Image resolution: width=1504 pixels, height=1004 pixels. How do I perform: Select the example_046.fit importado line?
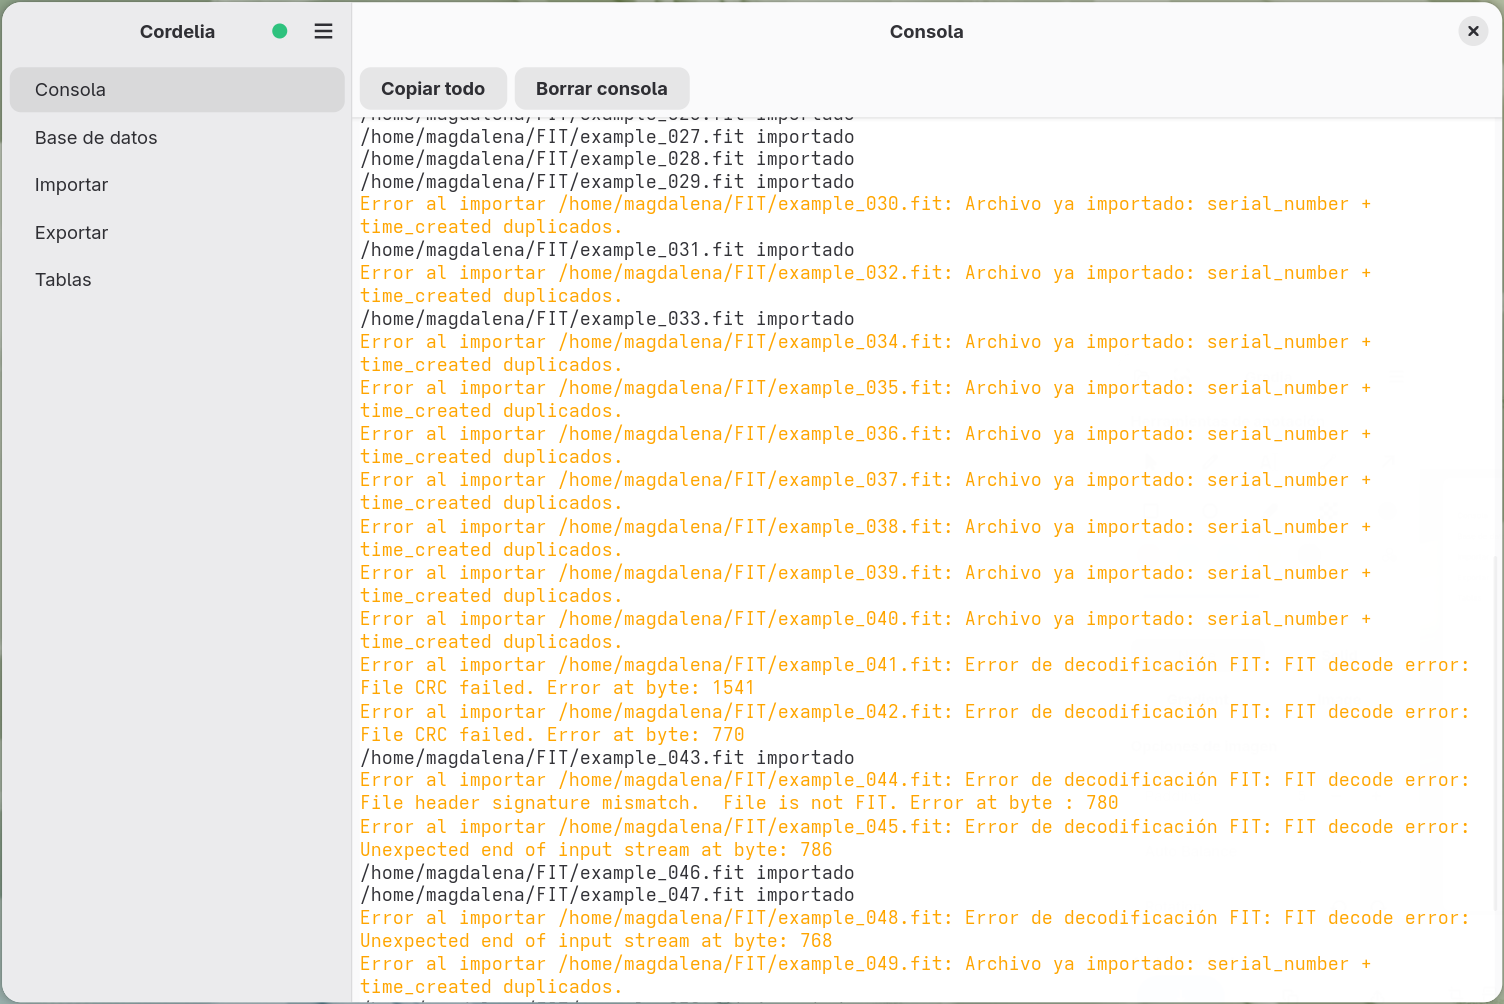[x=607, y=872]
